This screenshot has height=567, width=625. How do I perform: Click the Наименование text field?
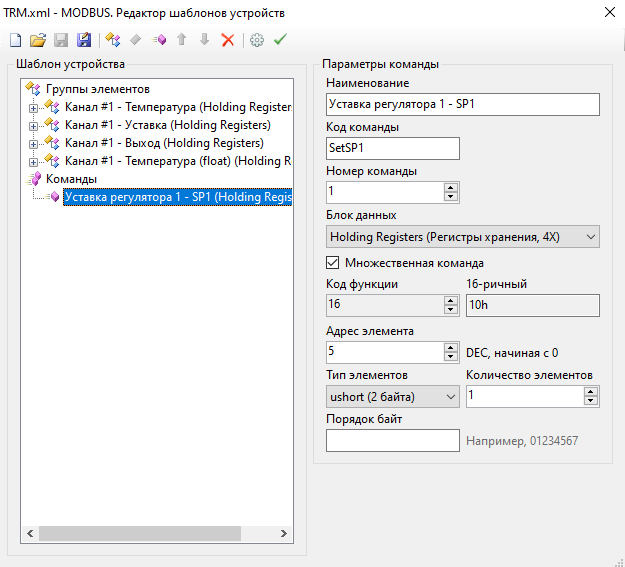coord(462,104)
